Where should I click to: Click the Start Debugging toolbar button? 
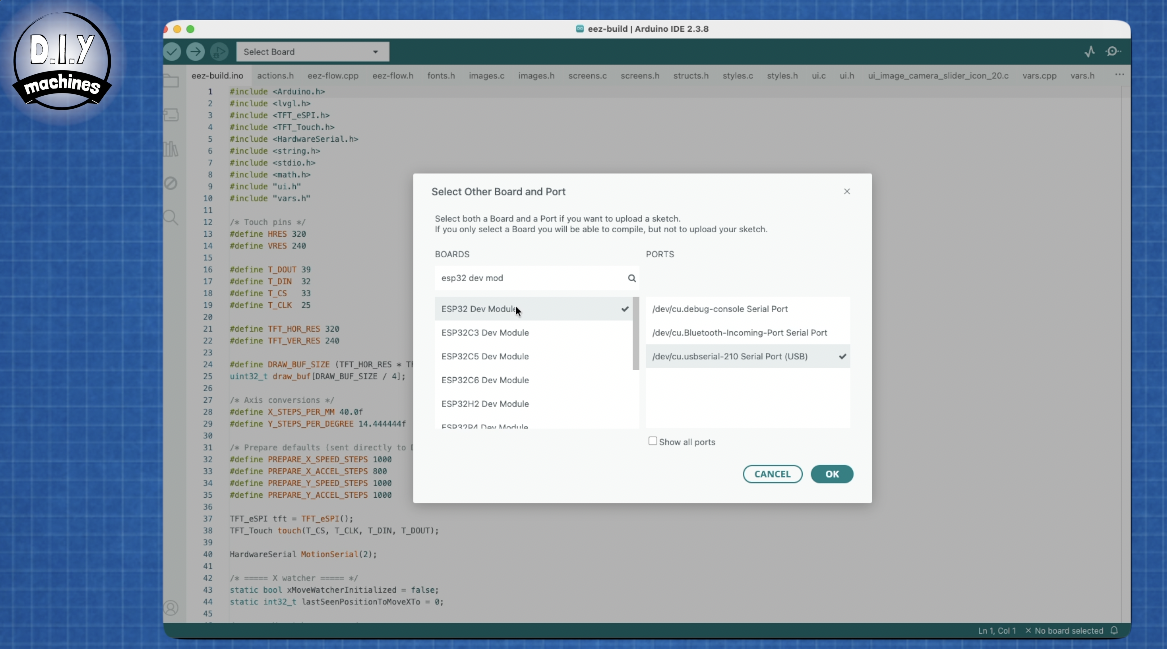[x=219, y=51]
